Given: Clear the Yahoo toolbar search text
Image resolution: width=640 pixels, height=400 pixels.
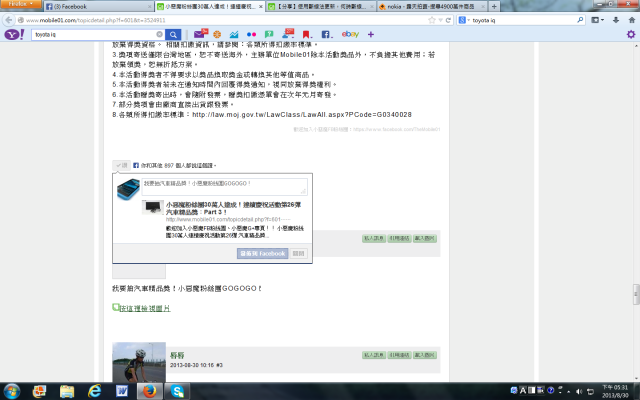Looking at the screenshot, I should 160,34.
